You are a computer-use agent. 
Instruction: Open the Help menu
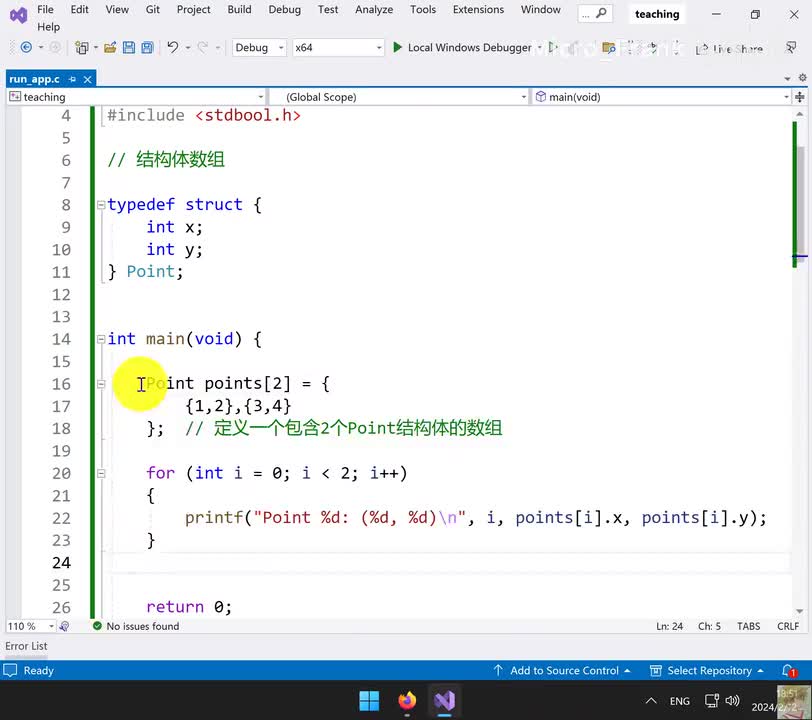tap(48, 27)
